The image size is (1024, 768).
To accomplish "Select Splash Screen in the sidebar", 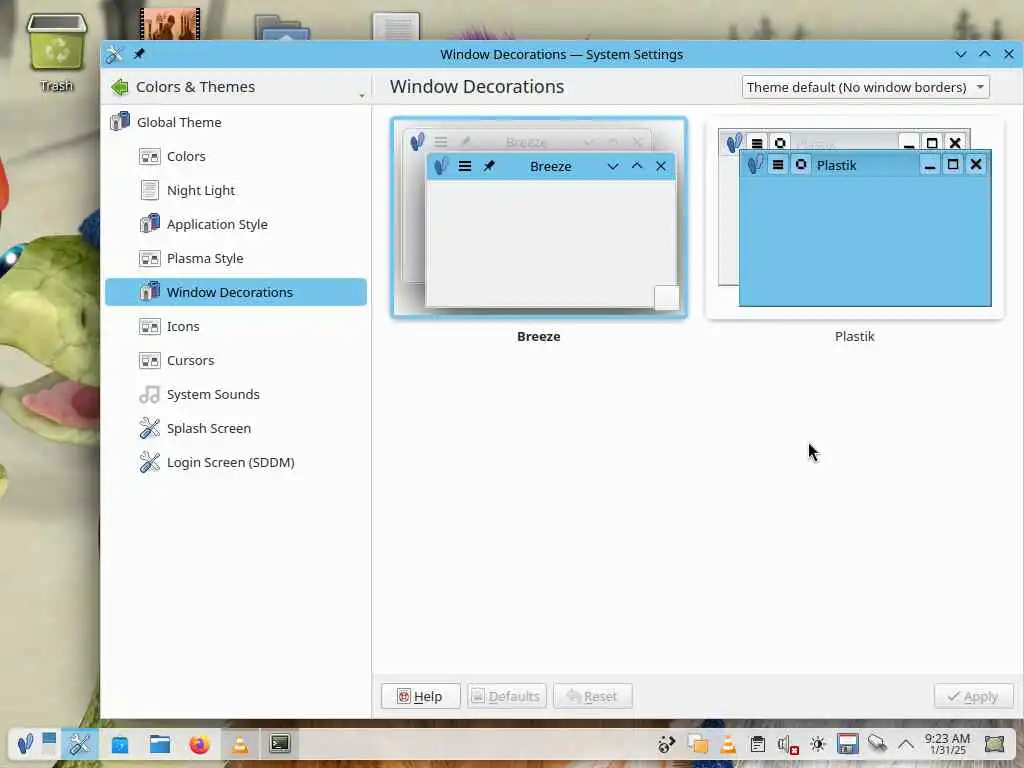I will [x=236, y=428].
